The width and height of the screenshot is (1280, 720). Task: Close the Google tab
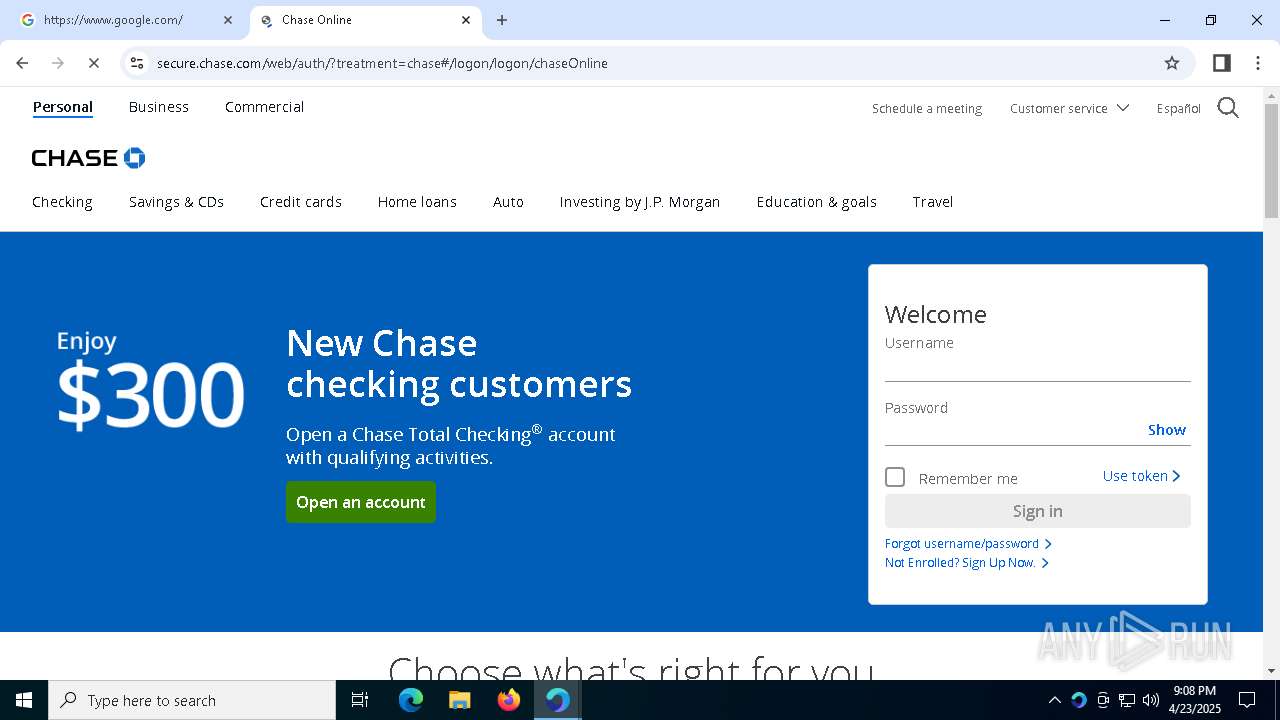(x=227, y=20)
